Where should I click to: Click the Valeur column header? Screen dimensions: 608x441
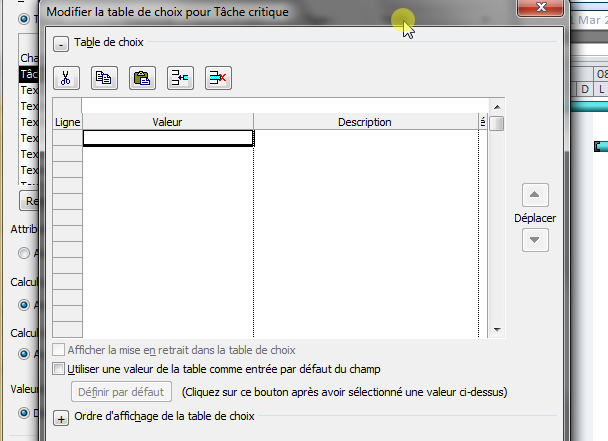(x=167, y=122)
